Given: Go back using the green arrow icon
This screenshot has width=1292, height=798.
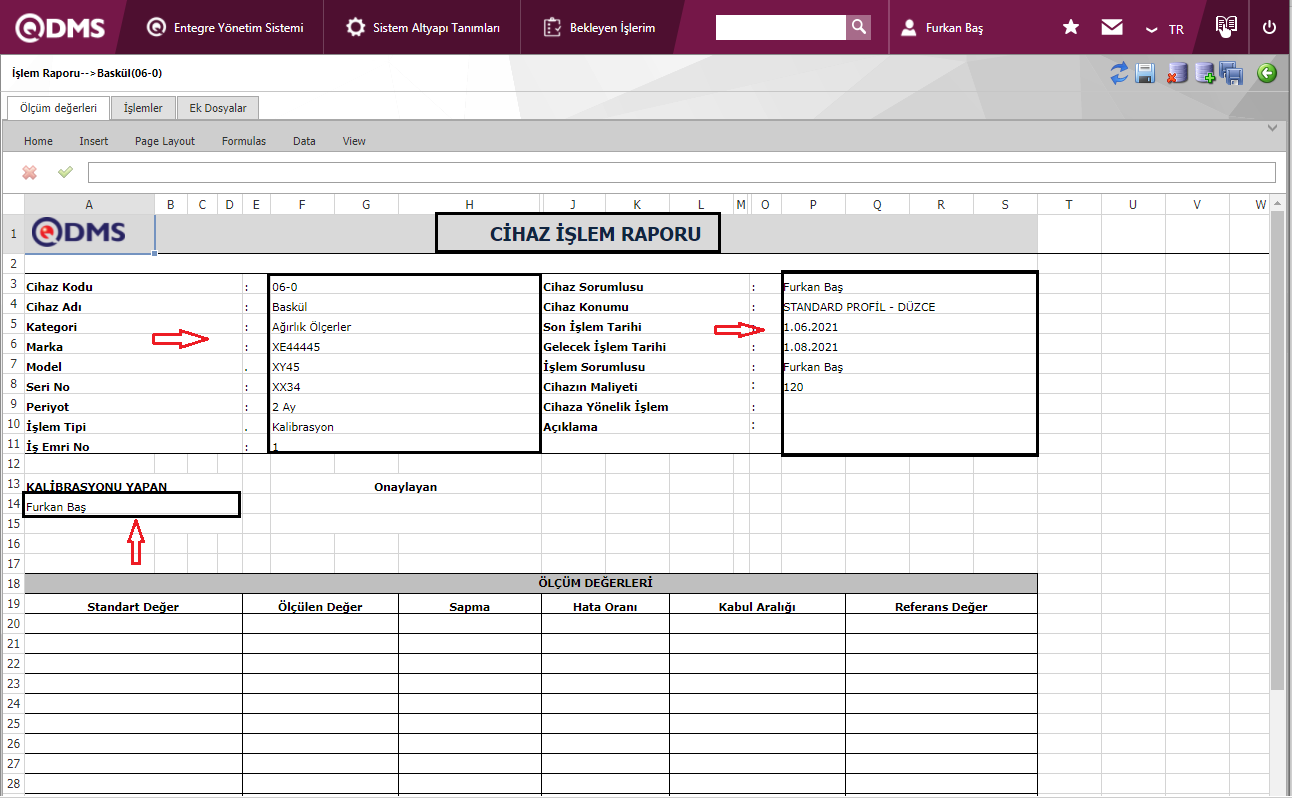Looking at the screenshot, I should click(x=1267, y=73).
